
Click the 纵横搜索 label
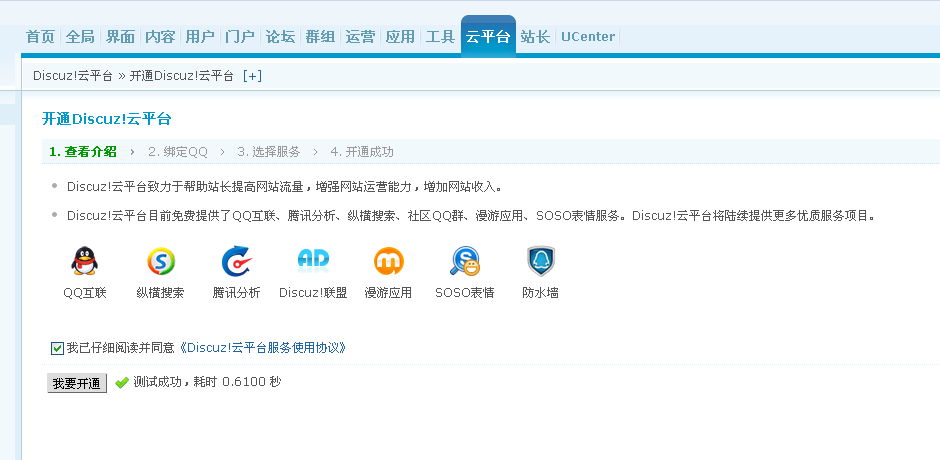click(161, 293)
